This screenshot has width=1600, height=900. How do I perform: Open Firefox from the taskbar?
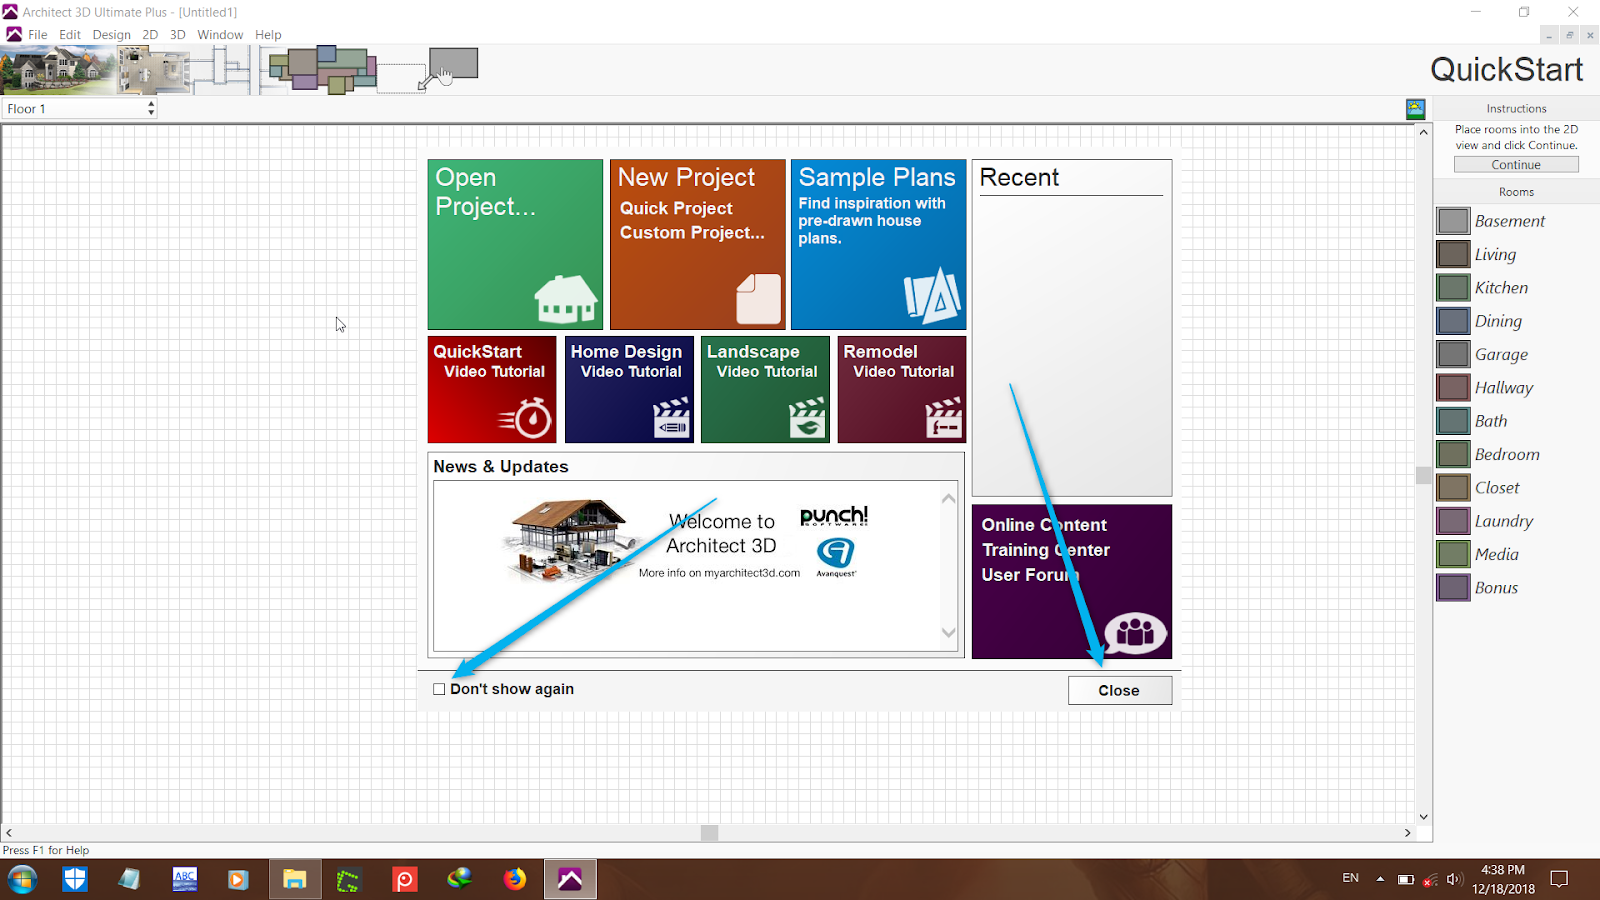[515, 879]
